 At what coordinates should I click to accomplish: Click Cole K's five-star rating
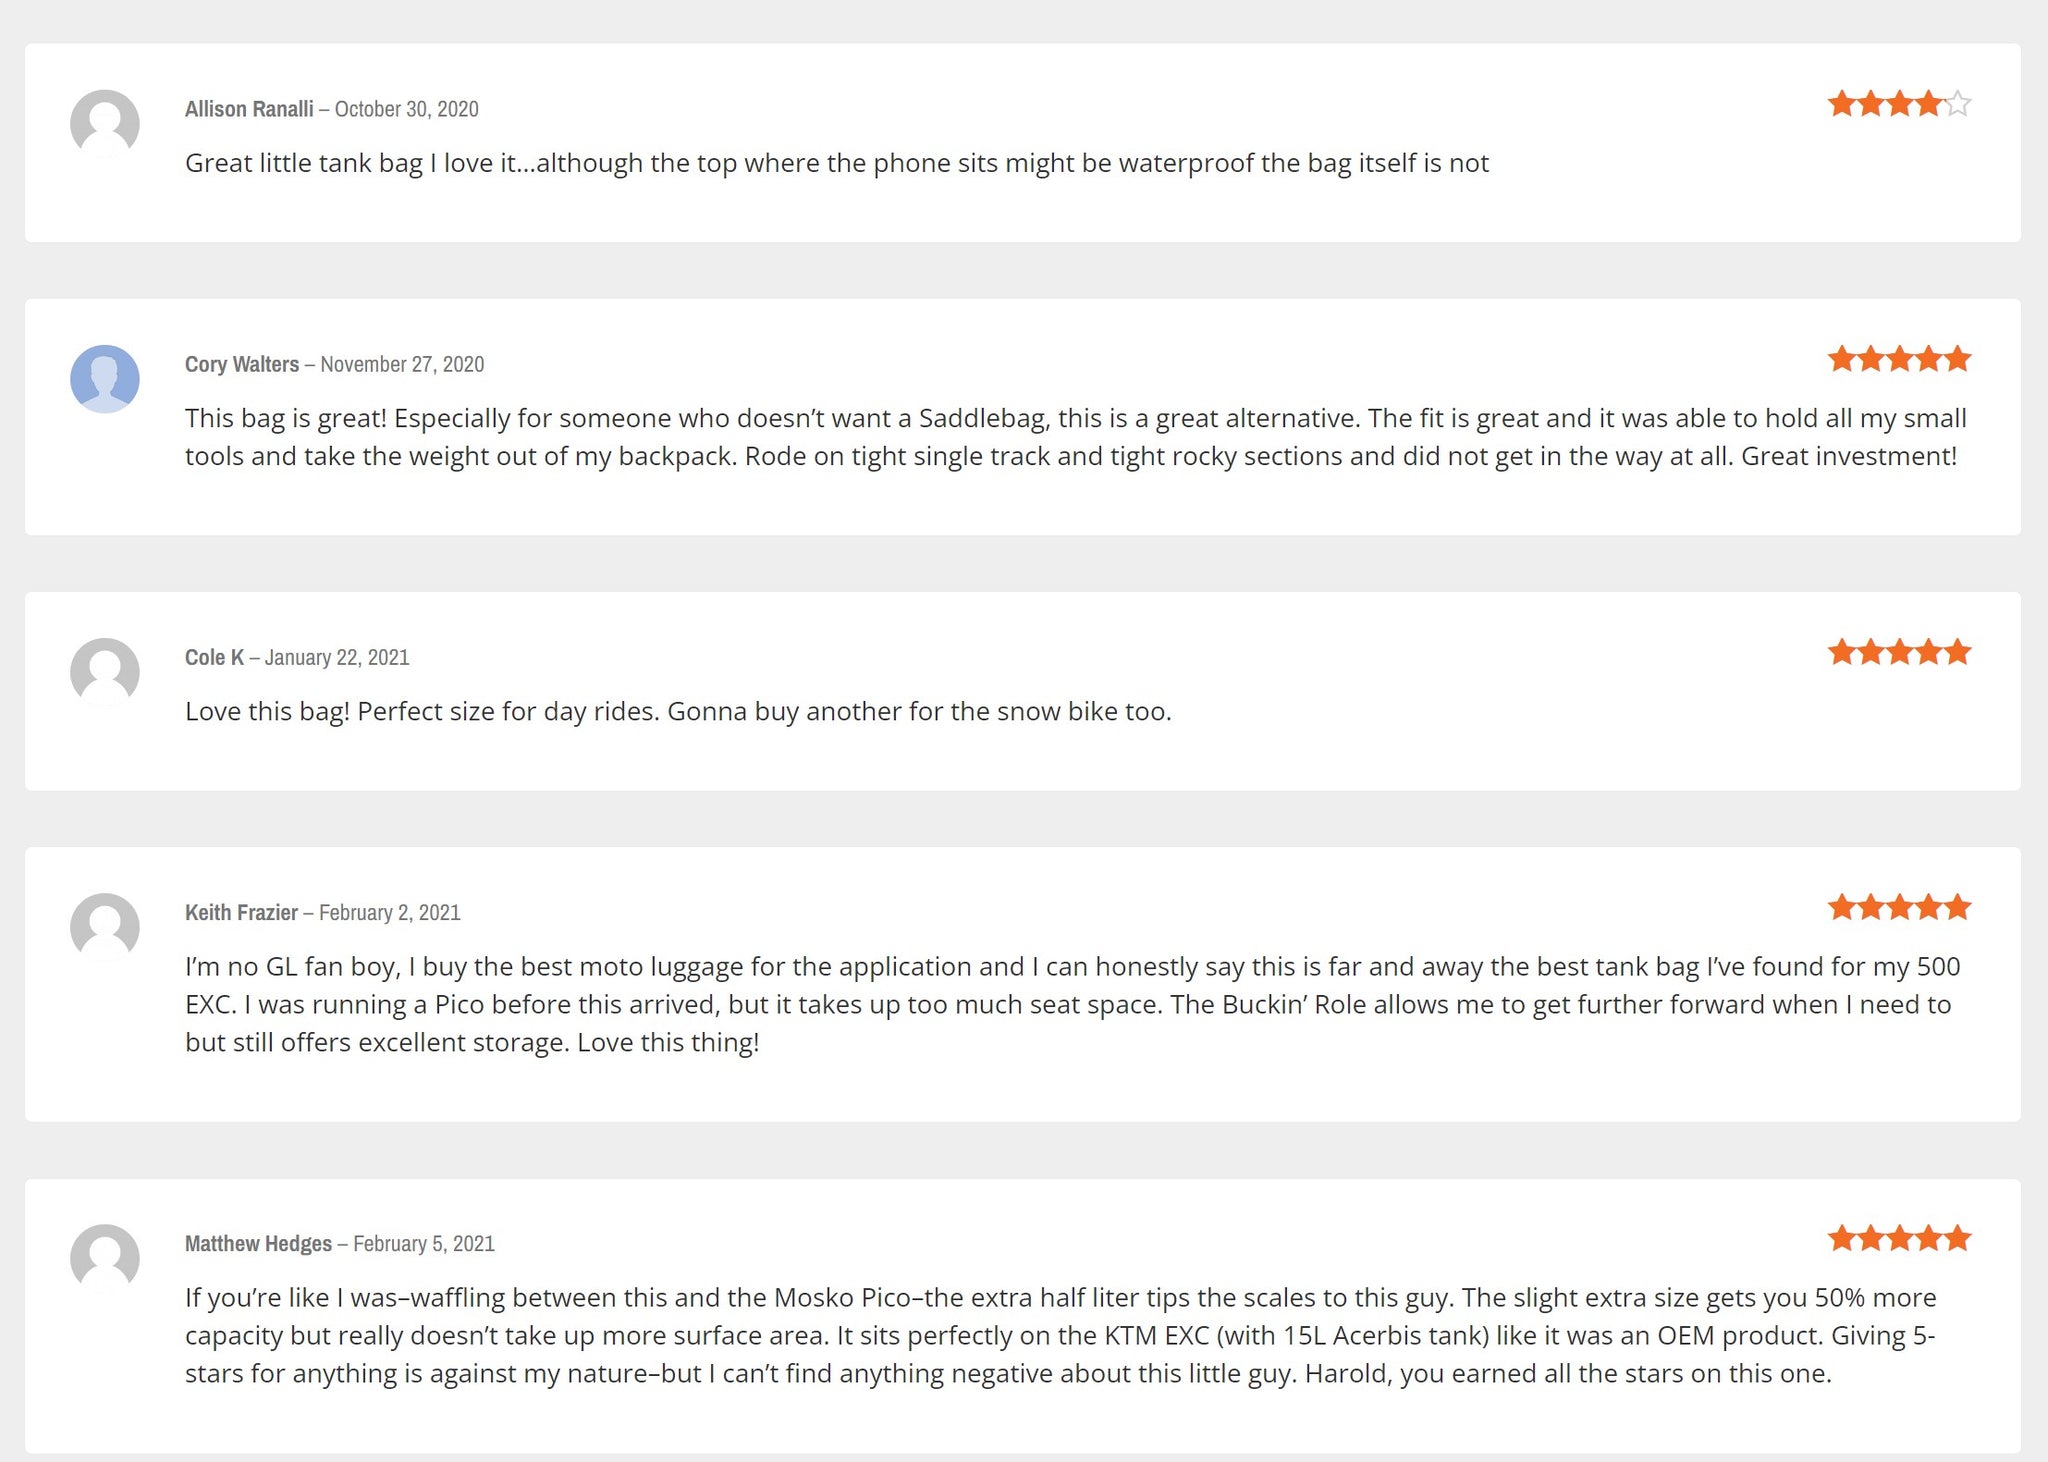click(1898, 652)
